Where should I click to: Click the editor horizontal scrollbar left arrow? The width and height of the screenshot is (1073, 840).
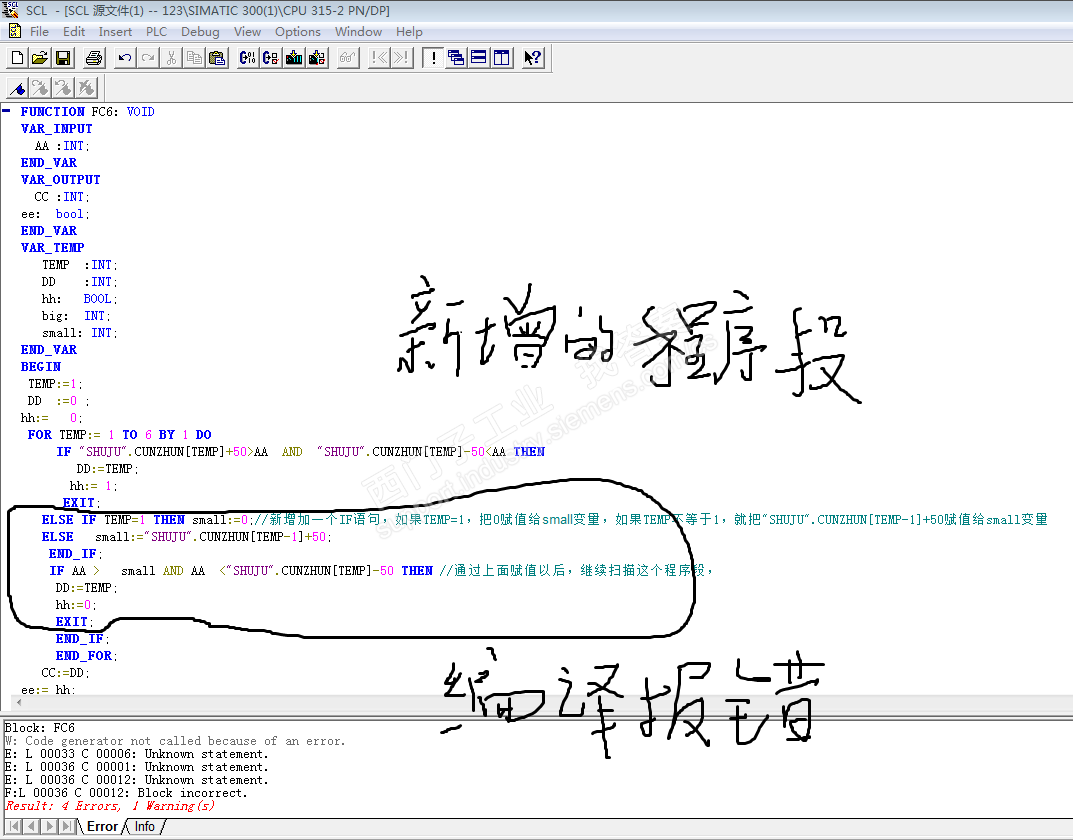click(x=19, y=703)
